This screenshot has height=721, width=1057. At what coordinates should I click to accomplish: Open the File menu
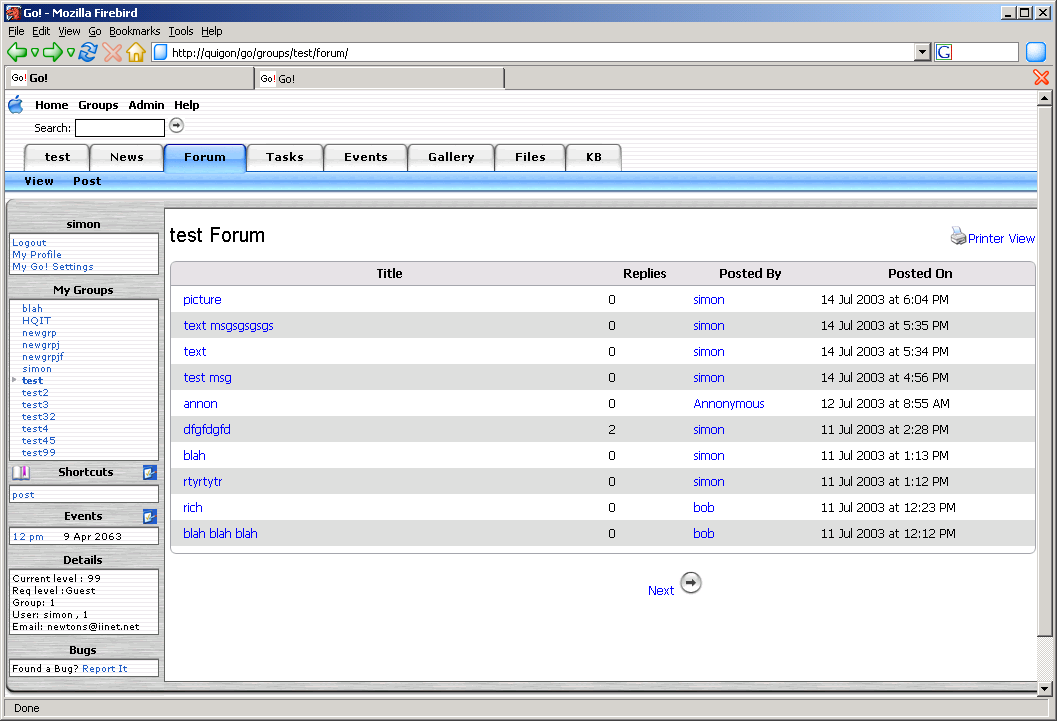pyautogui.click(x=16, y=31)
